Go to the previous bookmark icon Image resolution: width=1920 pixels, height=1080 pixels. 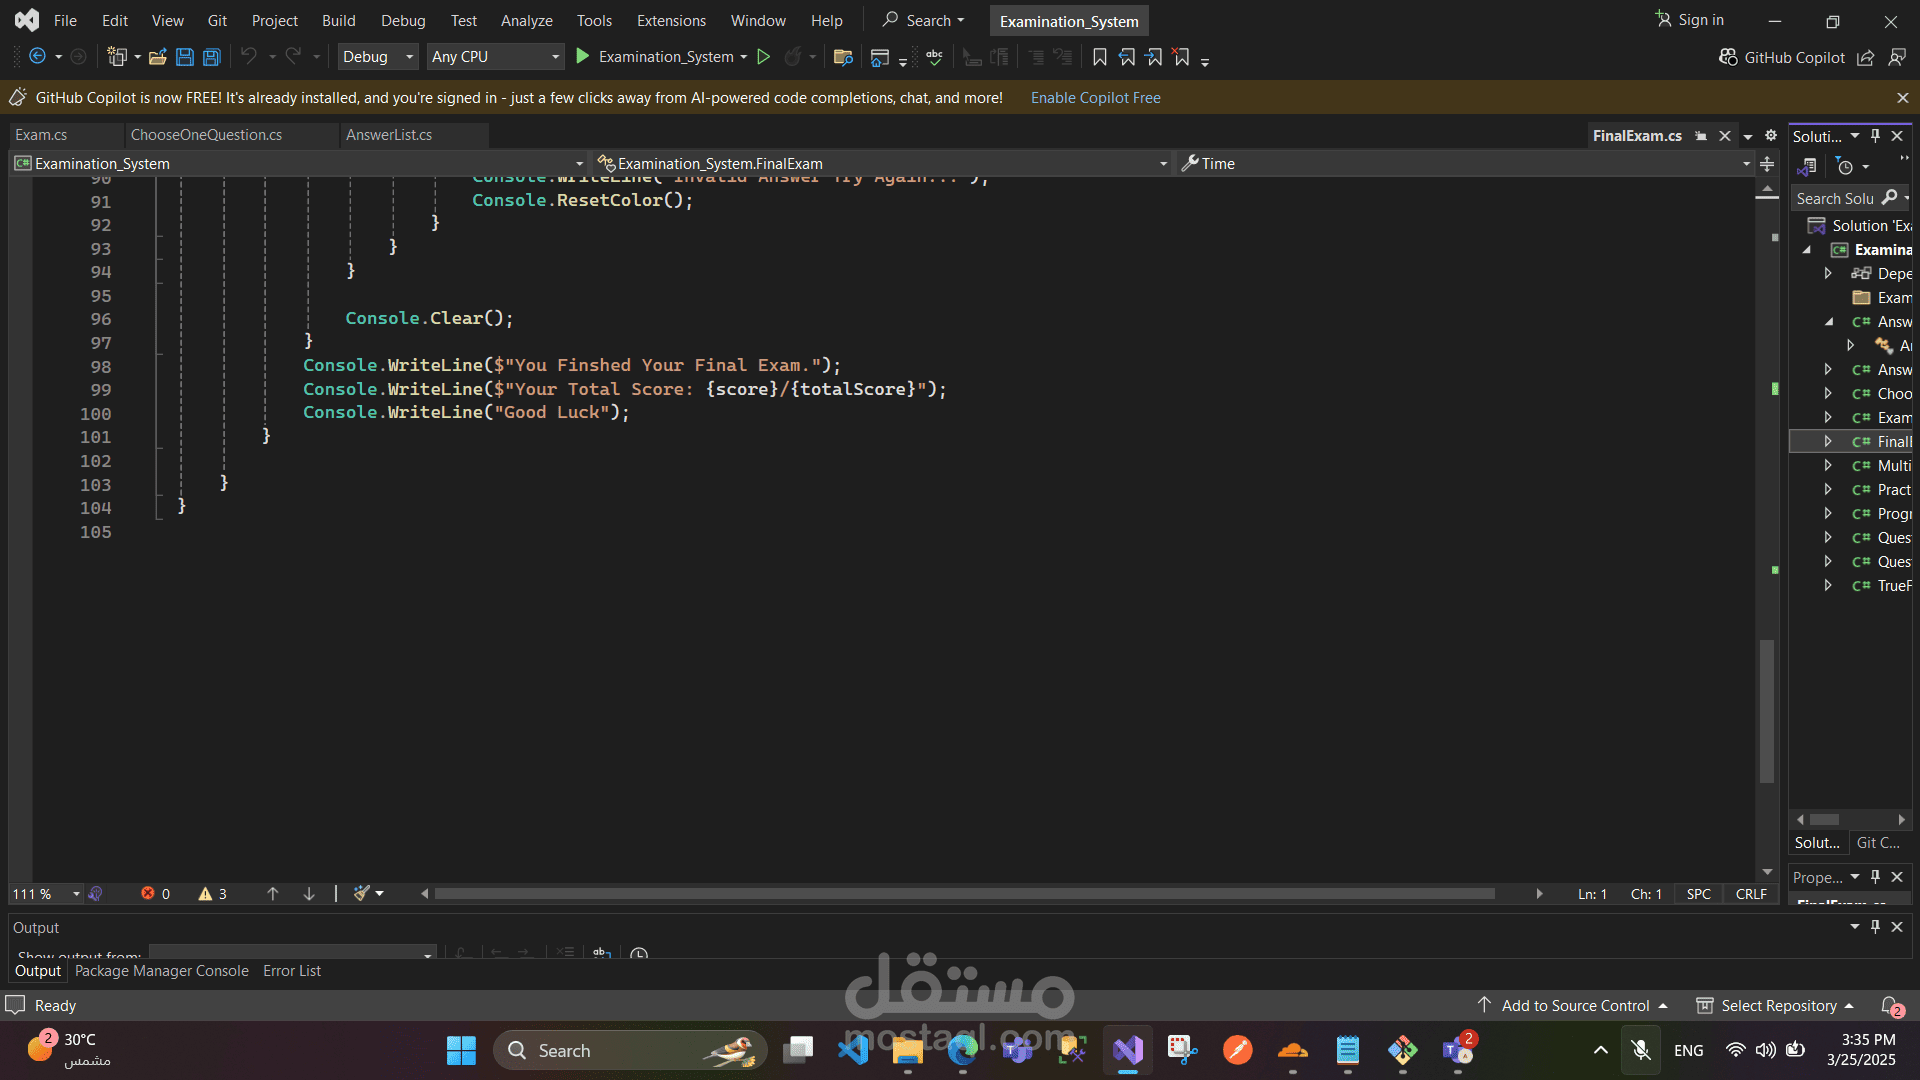click(1127, 57)
